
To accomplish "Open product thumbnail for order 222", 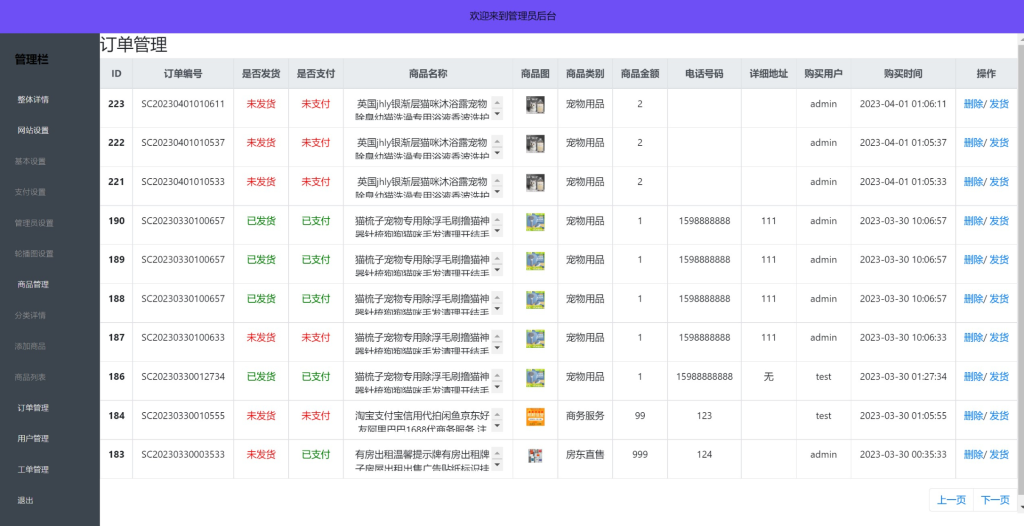I will 535,144.
